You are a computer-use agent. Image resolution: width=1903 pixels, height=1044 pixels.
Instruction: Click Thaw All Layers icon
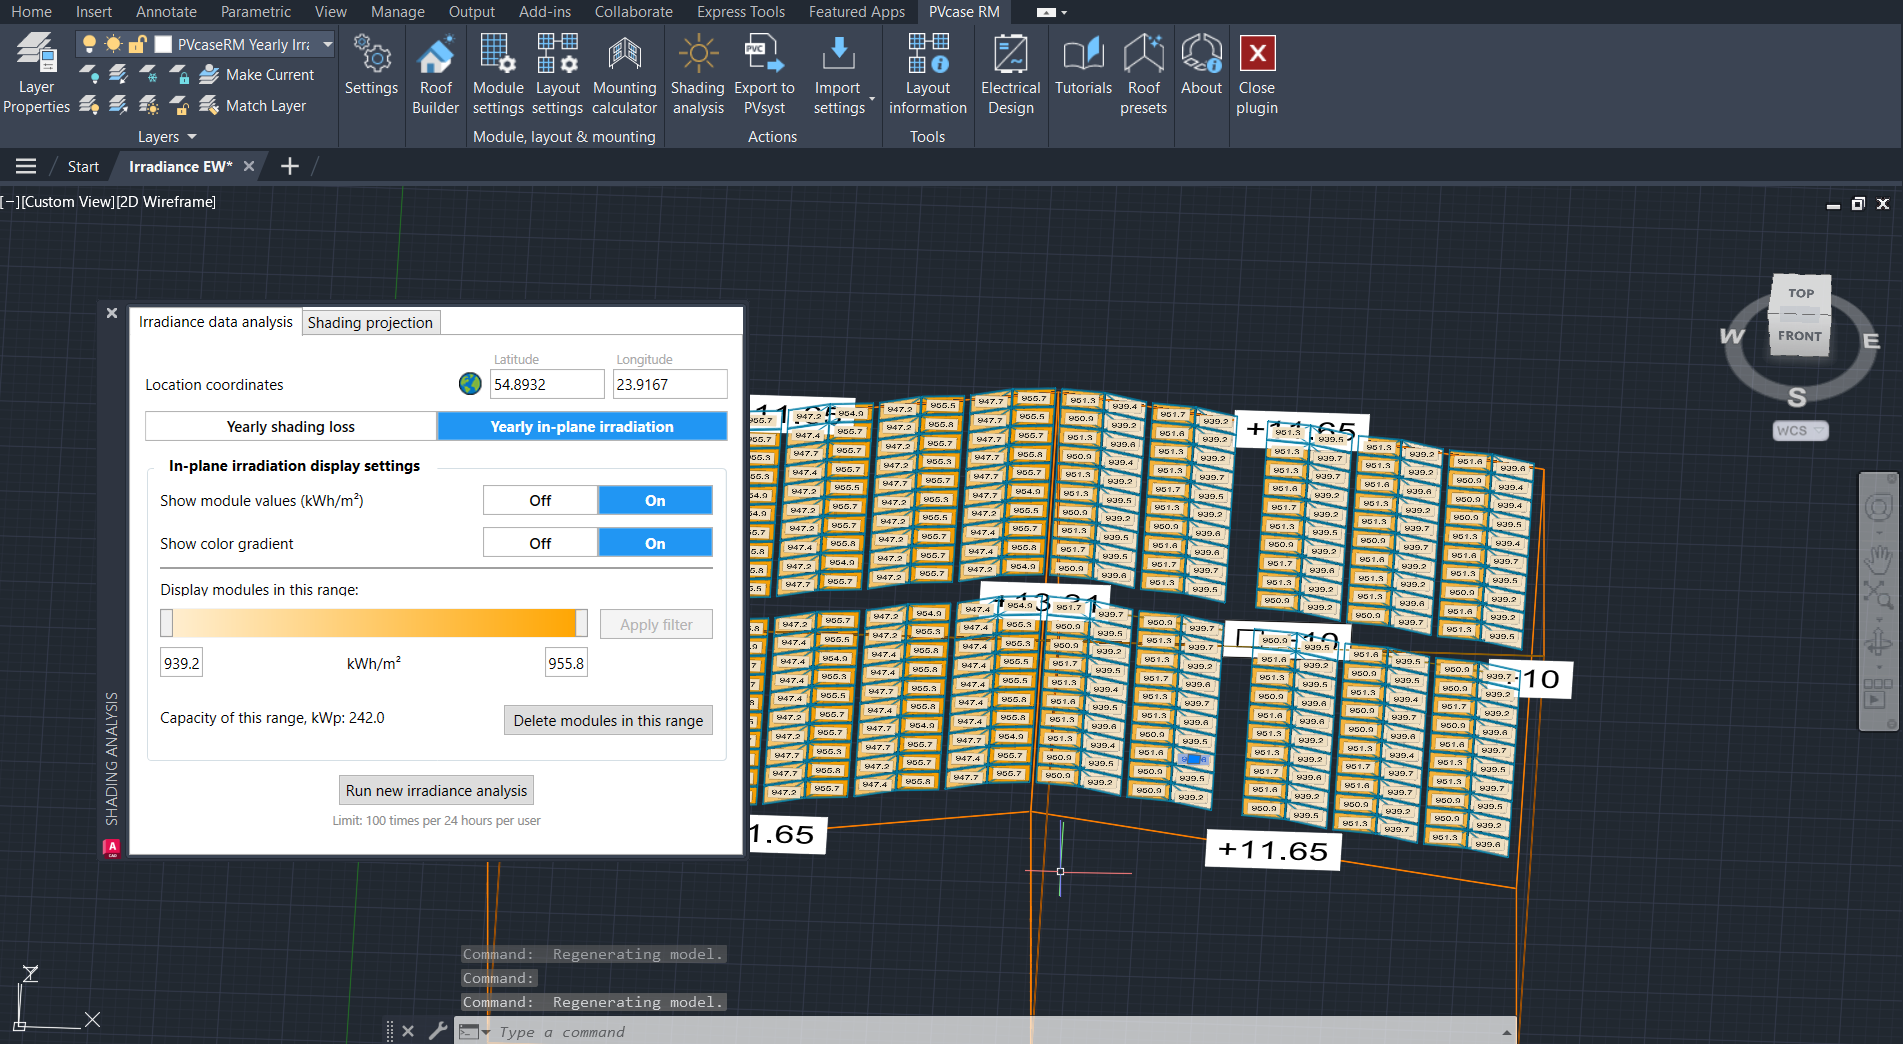click(148, 105)
